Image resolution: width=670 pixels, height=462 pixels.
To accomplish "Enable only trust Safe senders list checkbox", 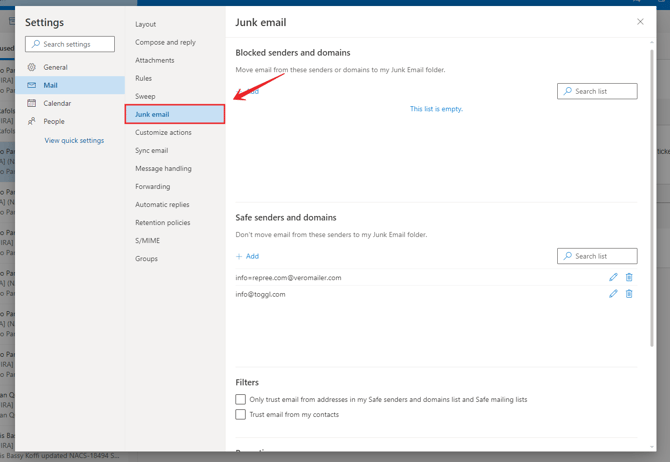I will coord(241,399).
